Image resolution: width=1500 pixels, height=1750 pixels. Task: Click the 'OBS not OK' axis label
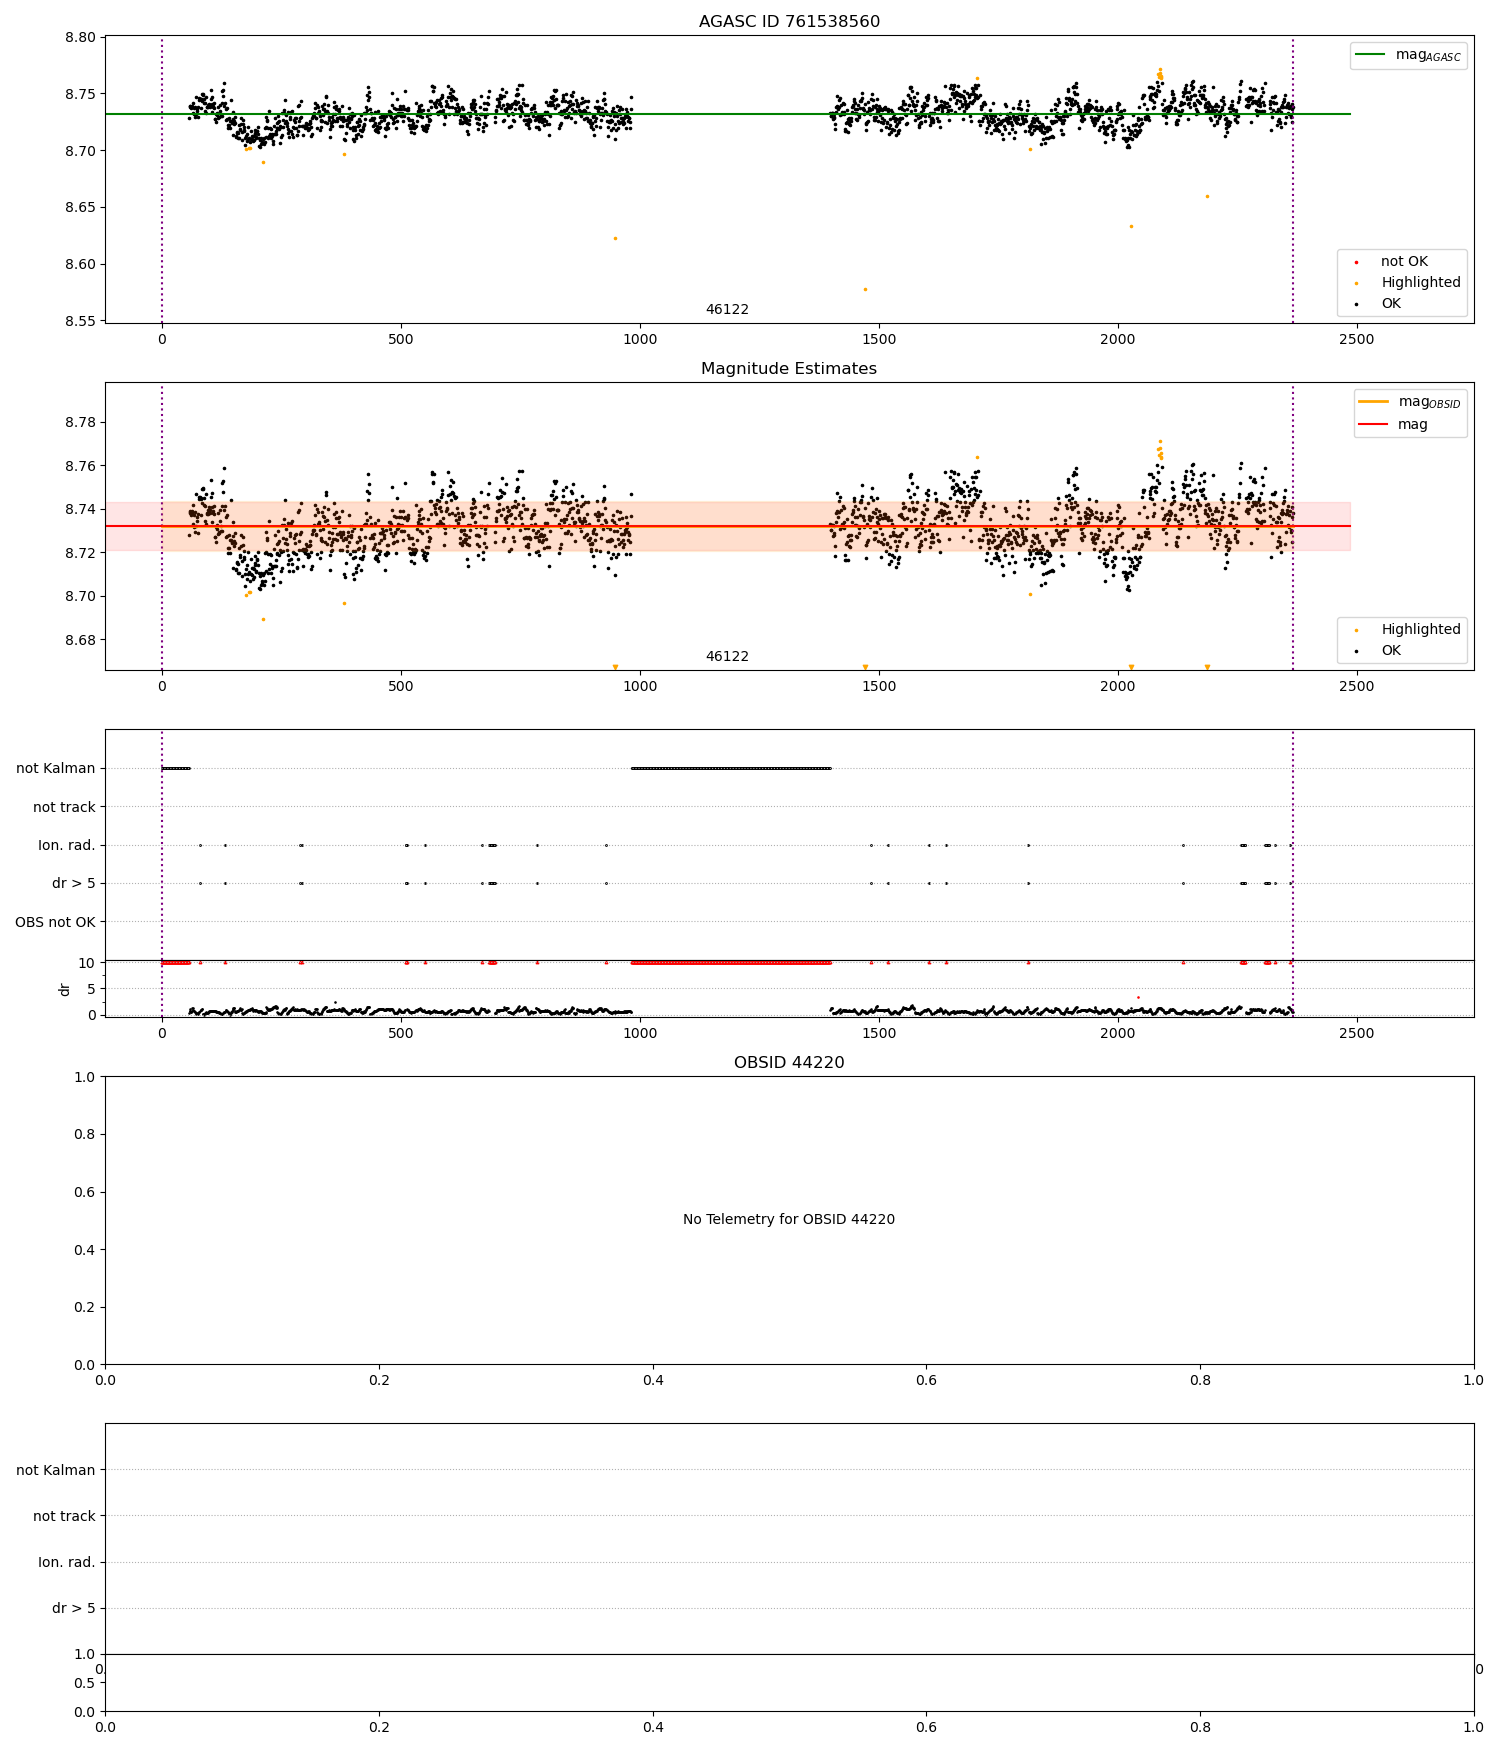coord(55,922)
